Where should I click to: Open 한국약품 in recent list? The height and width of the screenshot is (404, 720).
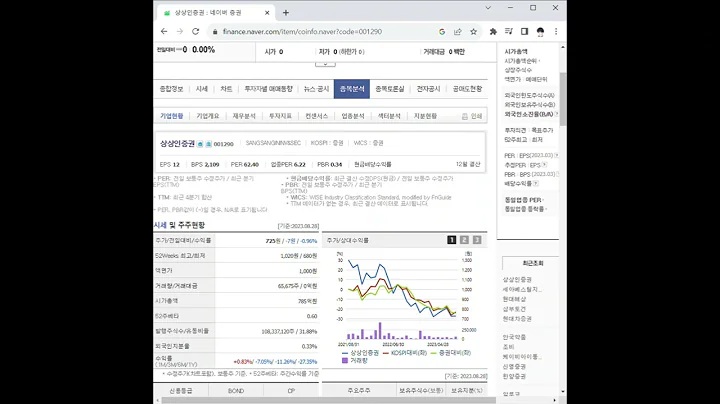pyautogui.click(x=514, y=337)
